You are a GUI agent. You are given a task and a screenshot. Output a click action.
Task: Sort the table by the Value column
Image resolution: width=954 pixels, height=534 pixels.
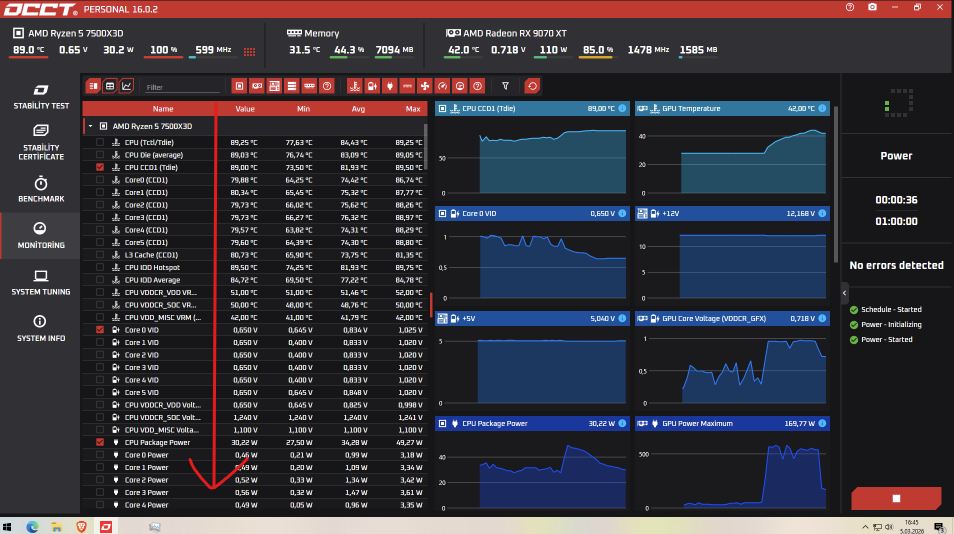tap(245, 109)
